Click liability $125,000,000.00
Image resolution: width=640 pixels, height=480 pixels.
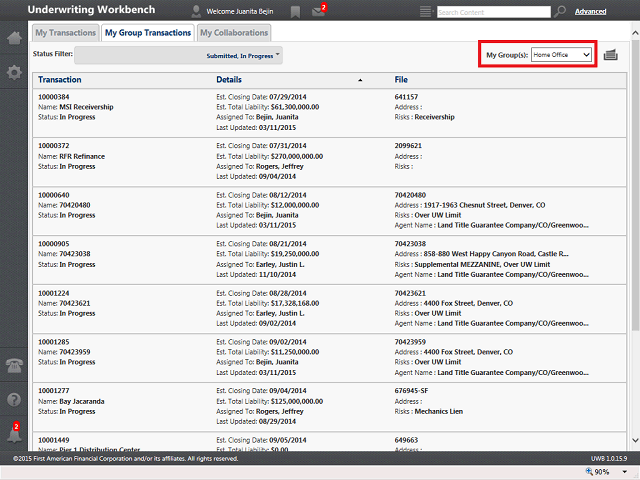[297, 401]
